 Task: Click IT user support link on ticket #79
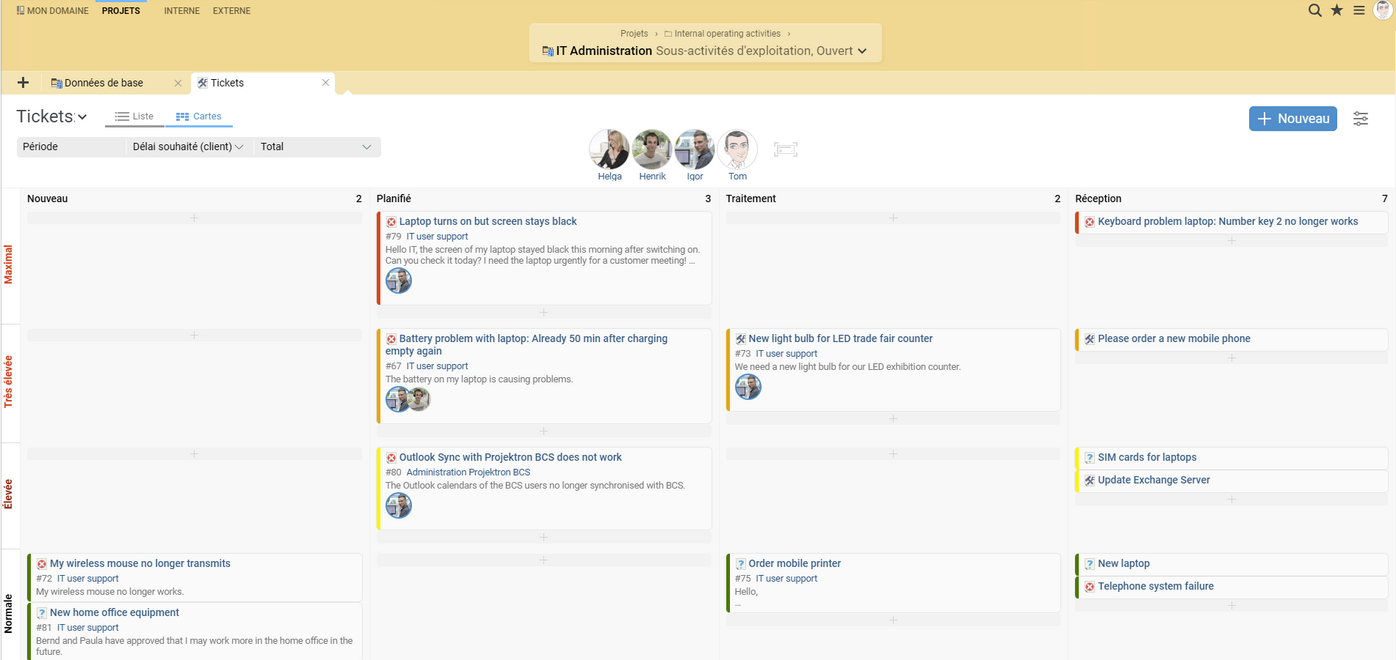point(437,237)
